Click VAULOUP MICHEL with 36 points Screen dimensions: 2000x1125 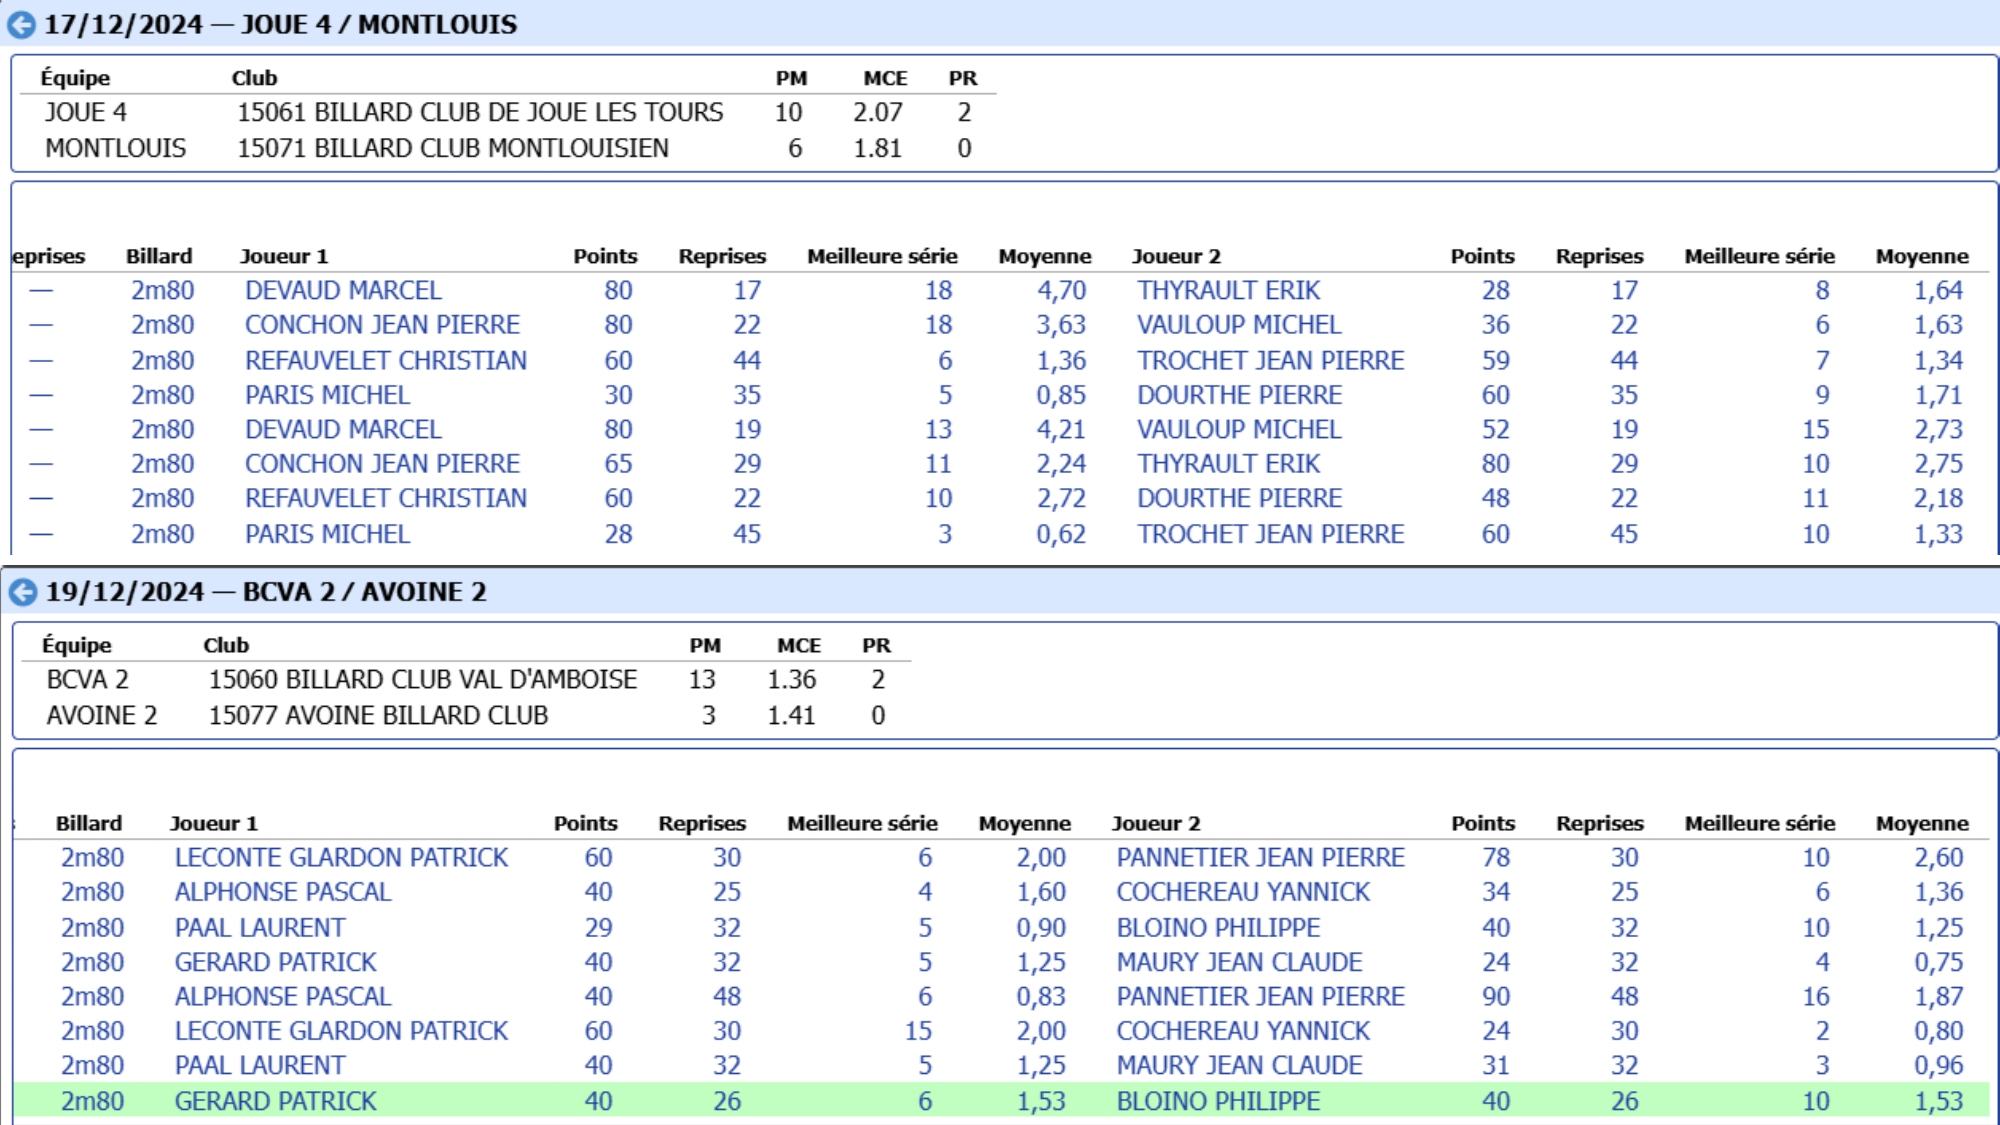(1239, 325)
